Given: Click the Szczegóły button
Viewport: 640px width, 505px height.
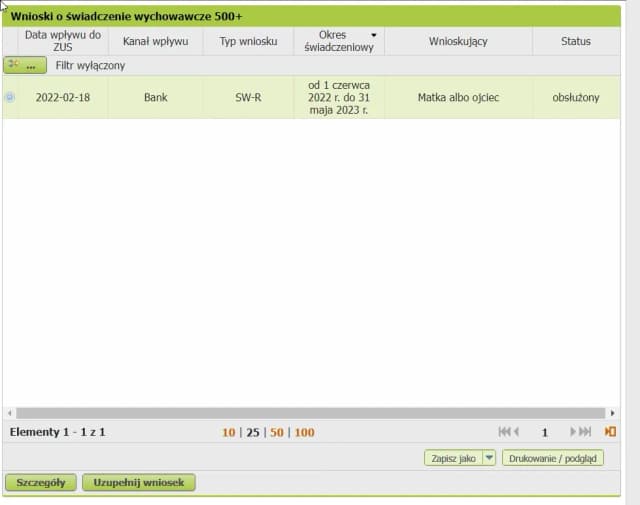Looking at the screenshot, I should pyautogui.click(x=41, y=482).
